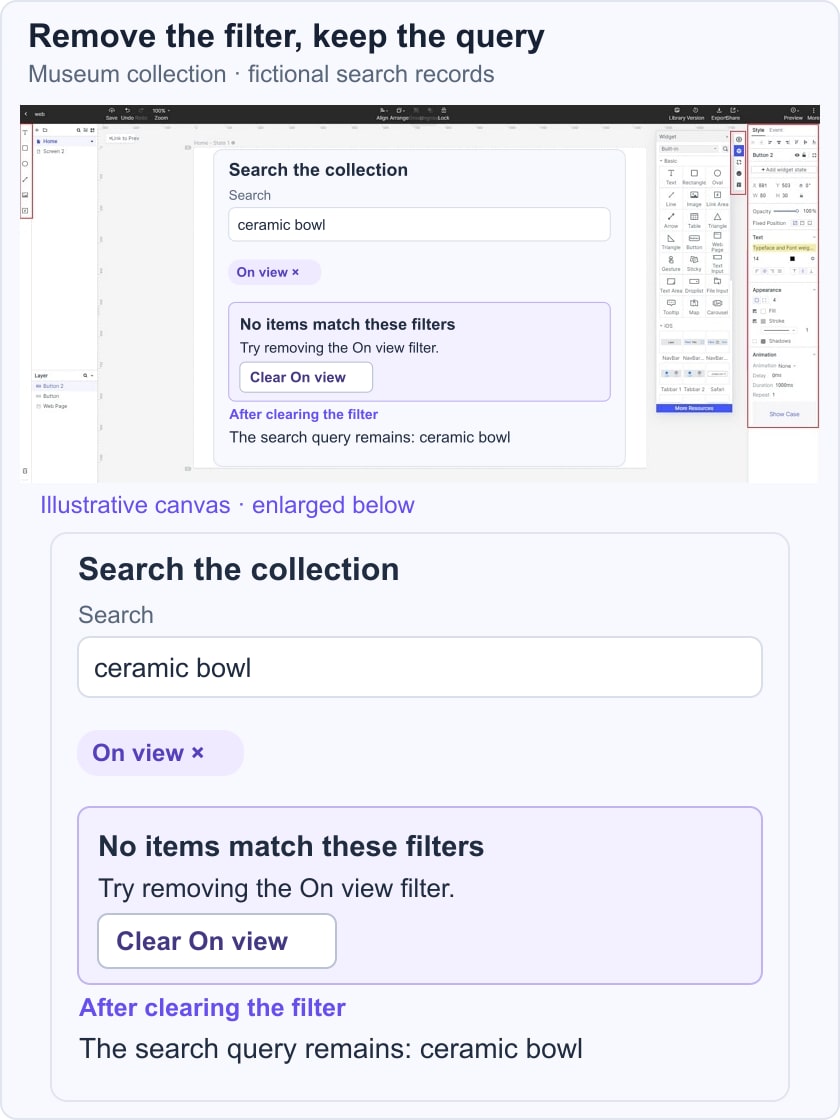This screenshot has width=840, height=1120.
Task: Collapse the Basic widget group
Action: click(x=661, y=161)
